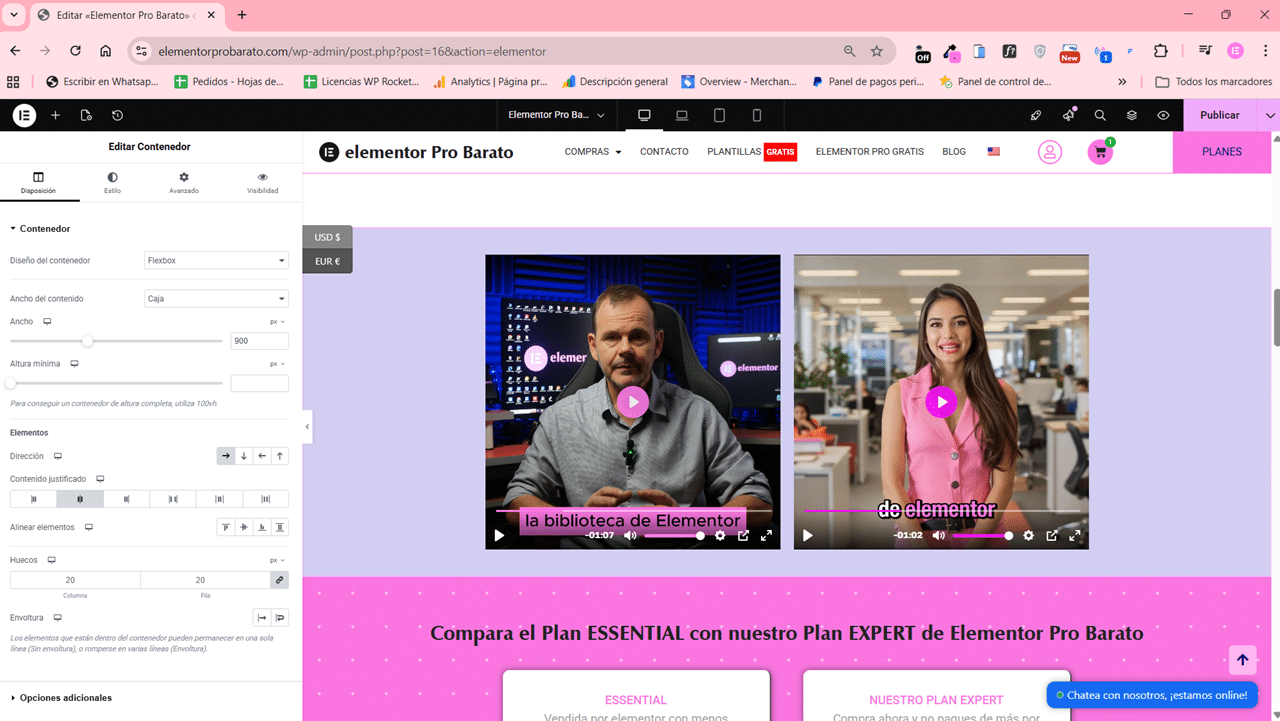Click the Publicar button

(1219, 115)
